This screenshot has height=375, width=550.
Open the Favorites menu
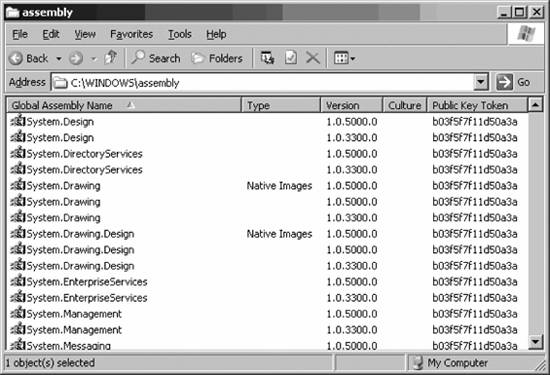point(132,34)
